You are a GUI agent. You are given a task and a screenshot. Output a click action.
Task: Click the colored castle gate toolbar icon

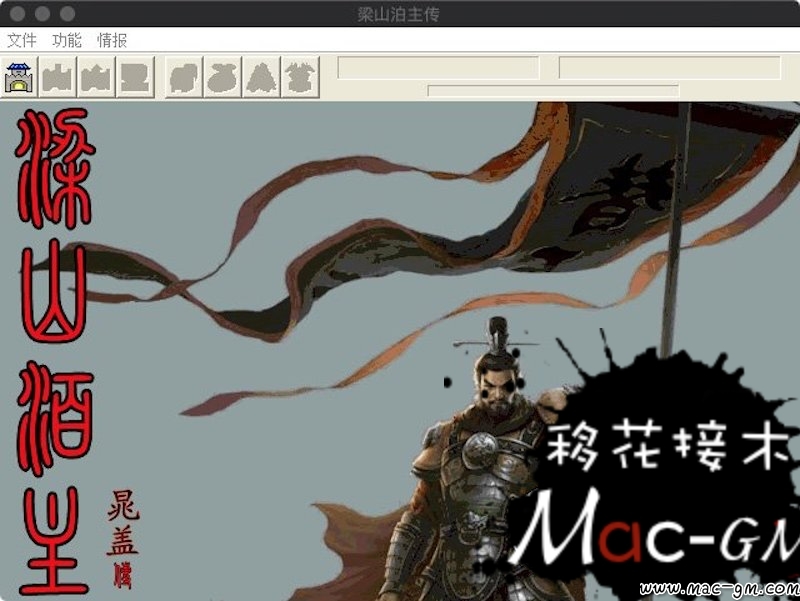pyautogui.click(x=19, y=77)
